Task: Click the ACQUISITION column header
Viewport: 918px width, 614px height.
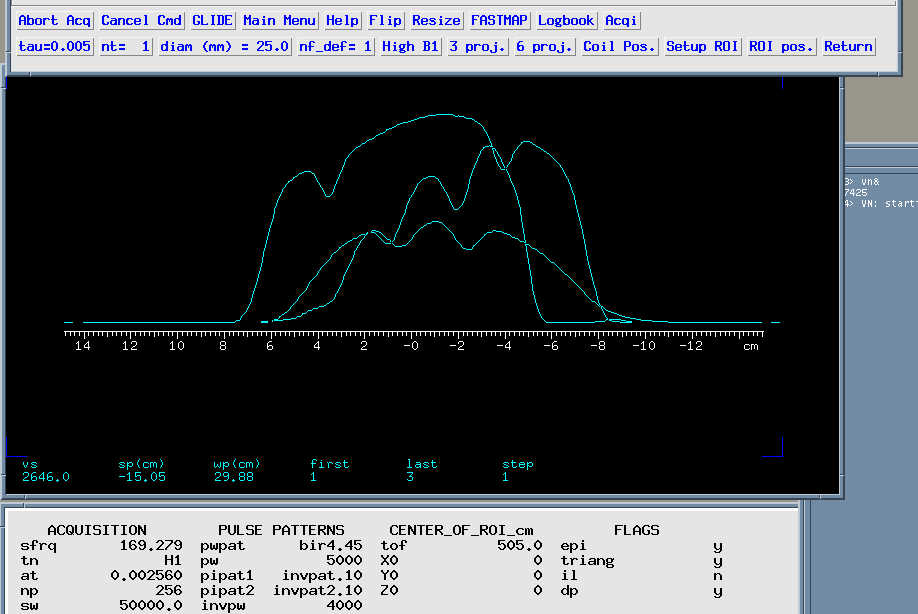Action: coord(97,530)
